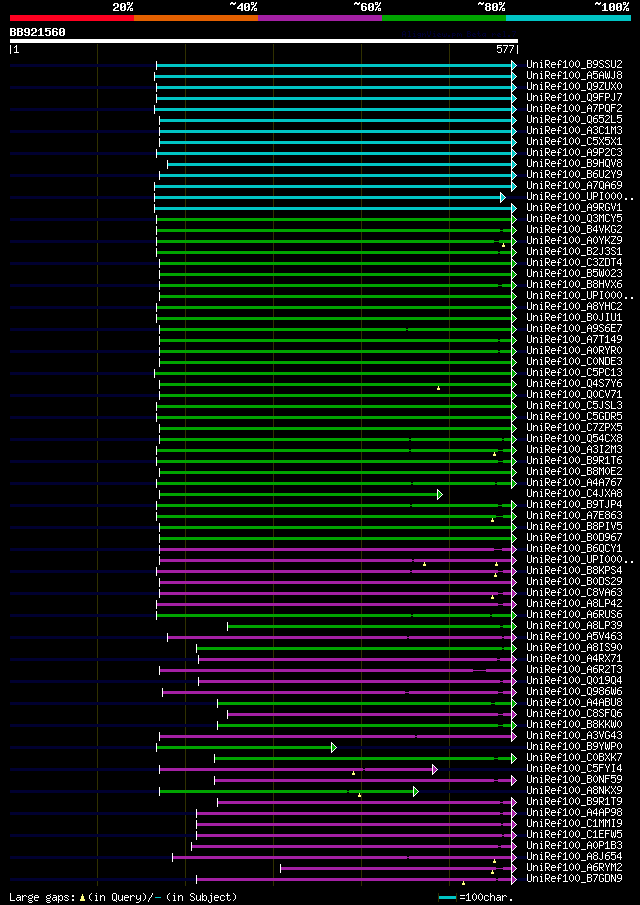Image resolution: width=640 pixels, height=905 pixels.
Task: Select the UniRef100_B9YWP0 label
Action: (574, 746)
